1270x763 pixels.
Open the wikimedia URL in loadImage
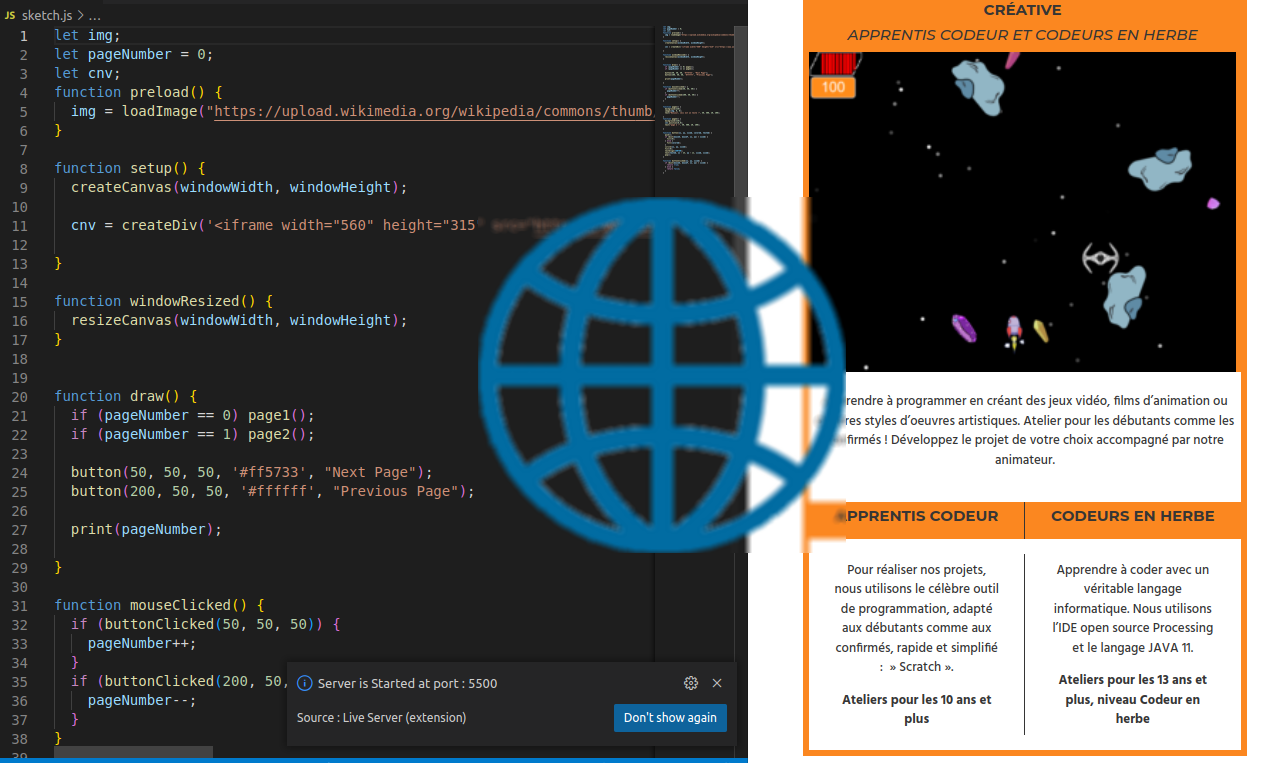434,111
